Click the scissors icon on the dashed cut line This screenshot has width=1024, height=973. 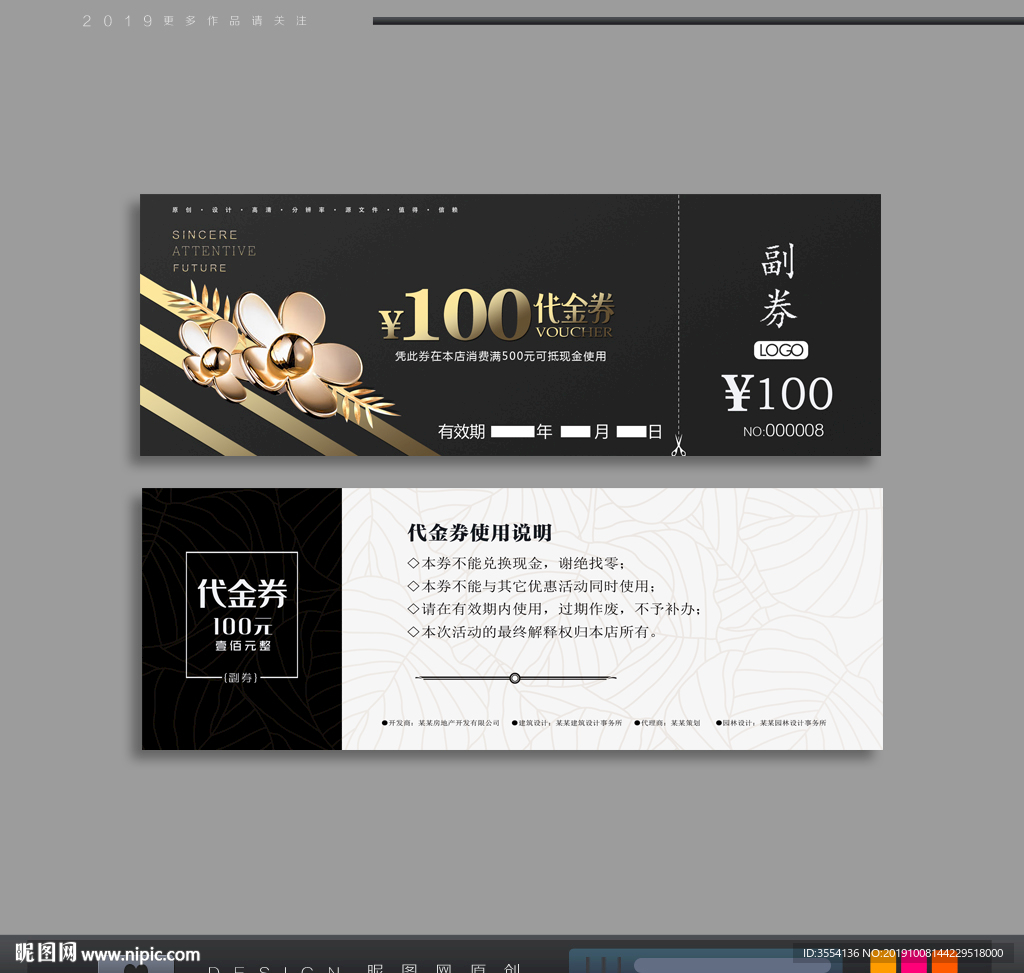pyautogui.click(x=679, y=446)
